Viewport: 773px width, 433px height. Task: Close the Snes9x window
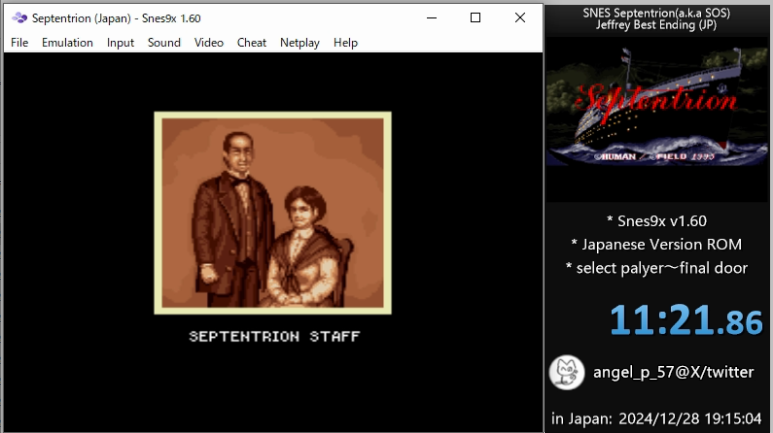pyautogui.click(x=520, y=18)
